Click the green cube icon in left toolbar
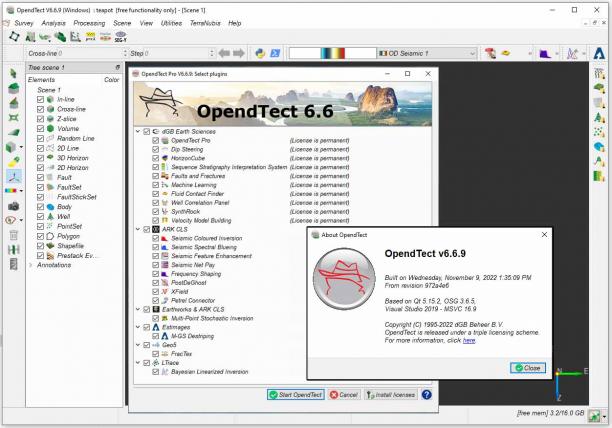Viewport: 612px width, 428px height. pos(11,147)
